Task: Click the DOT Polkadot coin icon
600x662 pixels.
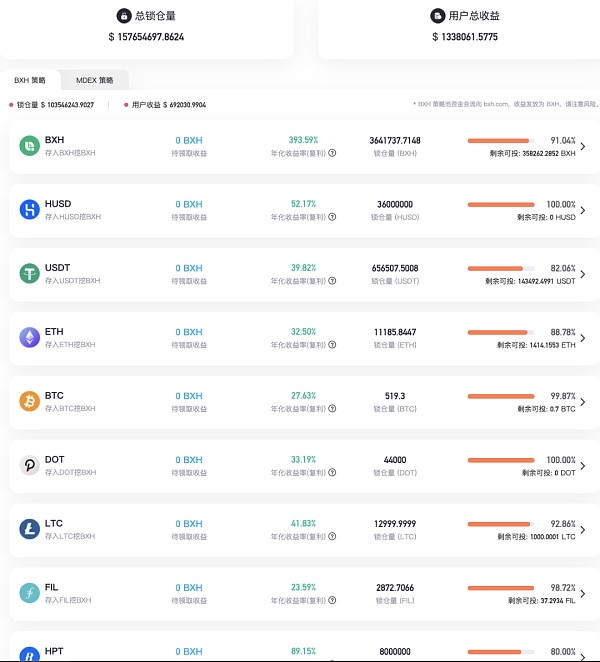Action: click(x=29, y=466)
